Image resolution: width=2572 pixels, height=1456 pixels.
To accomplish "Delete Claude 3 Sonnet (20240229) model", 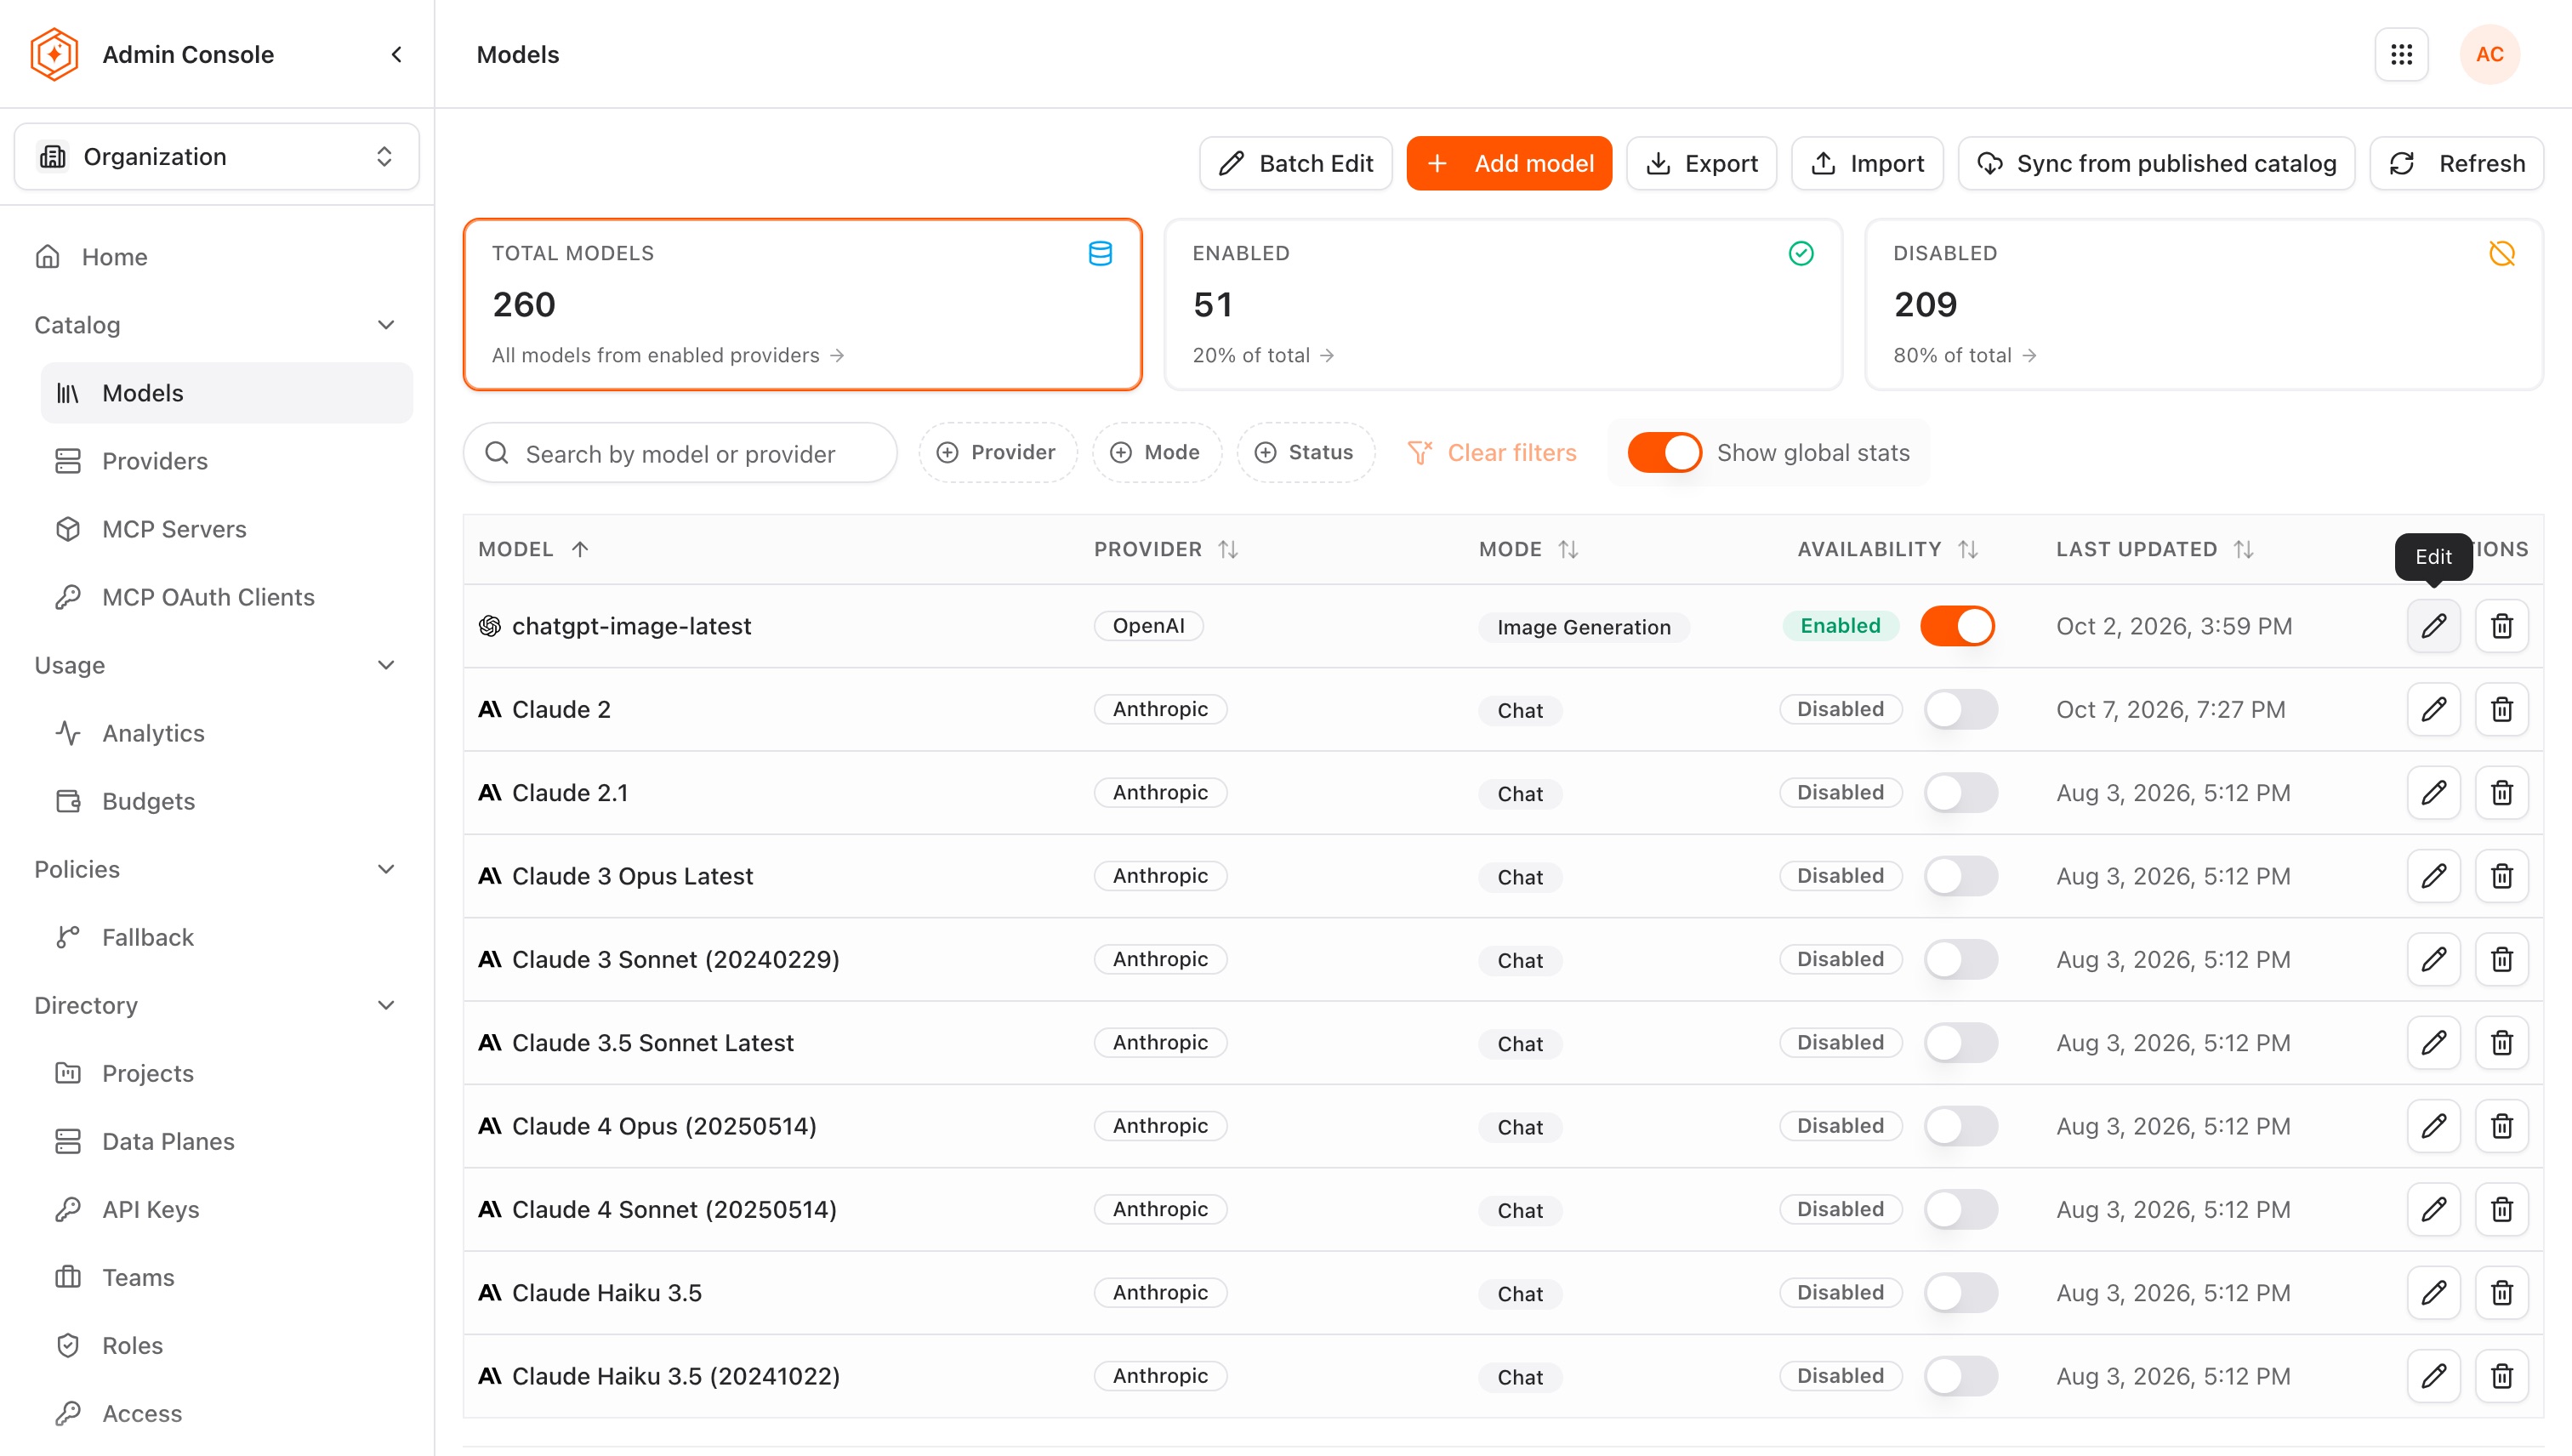I will point(2501,959).
